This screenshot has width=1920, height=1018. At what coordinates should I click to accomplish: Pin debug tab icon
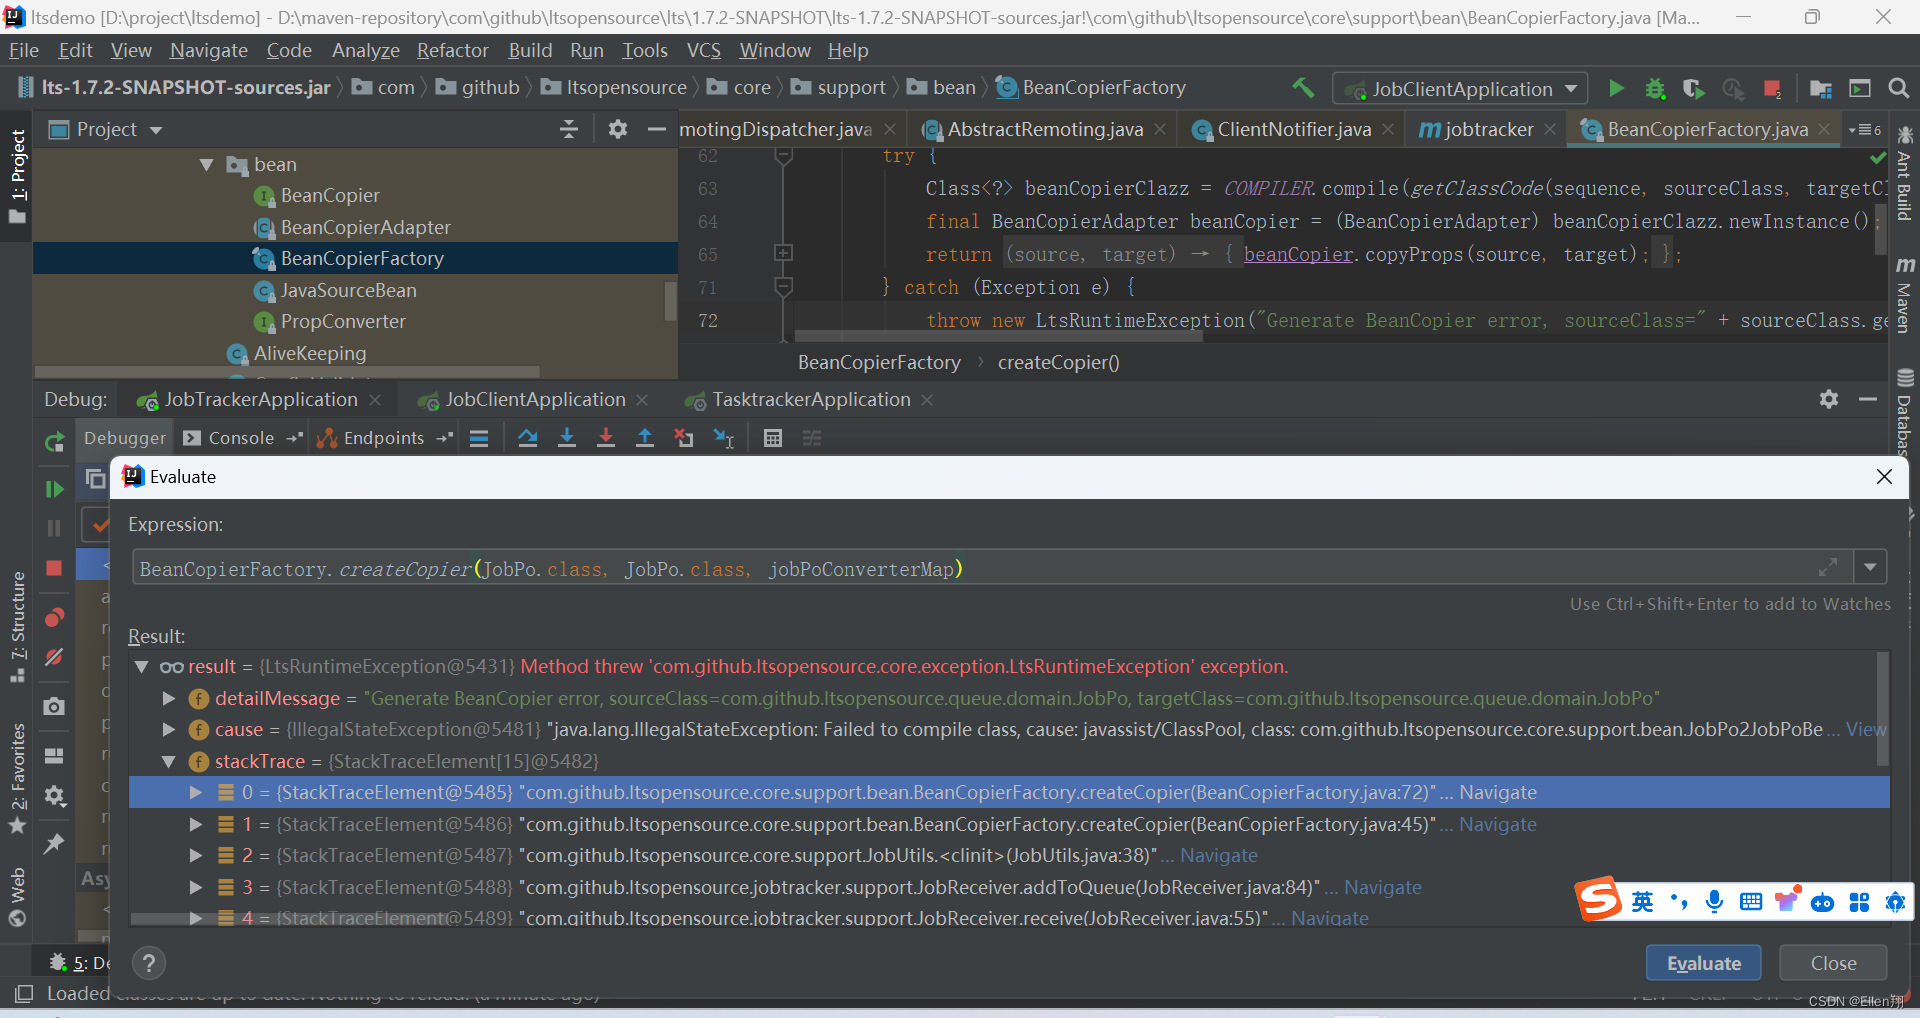pos(54,844)
